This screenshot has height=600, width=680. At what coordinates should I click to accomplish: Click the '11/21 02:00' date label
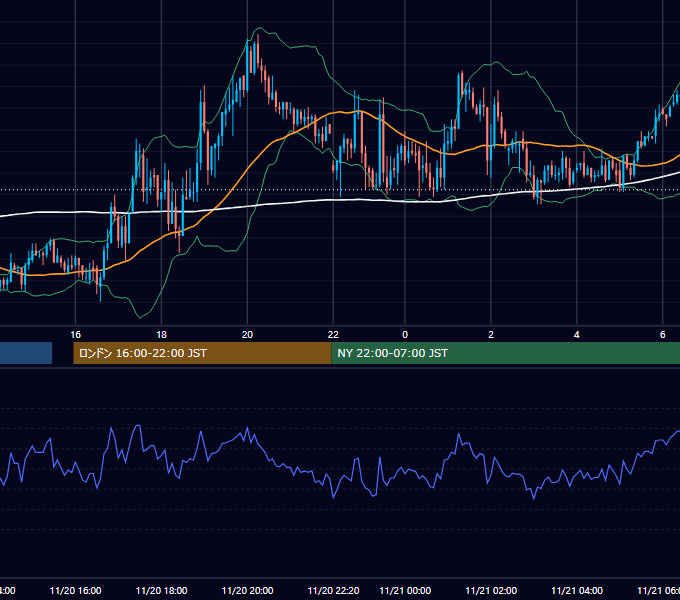click(x=491, y=591)
